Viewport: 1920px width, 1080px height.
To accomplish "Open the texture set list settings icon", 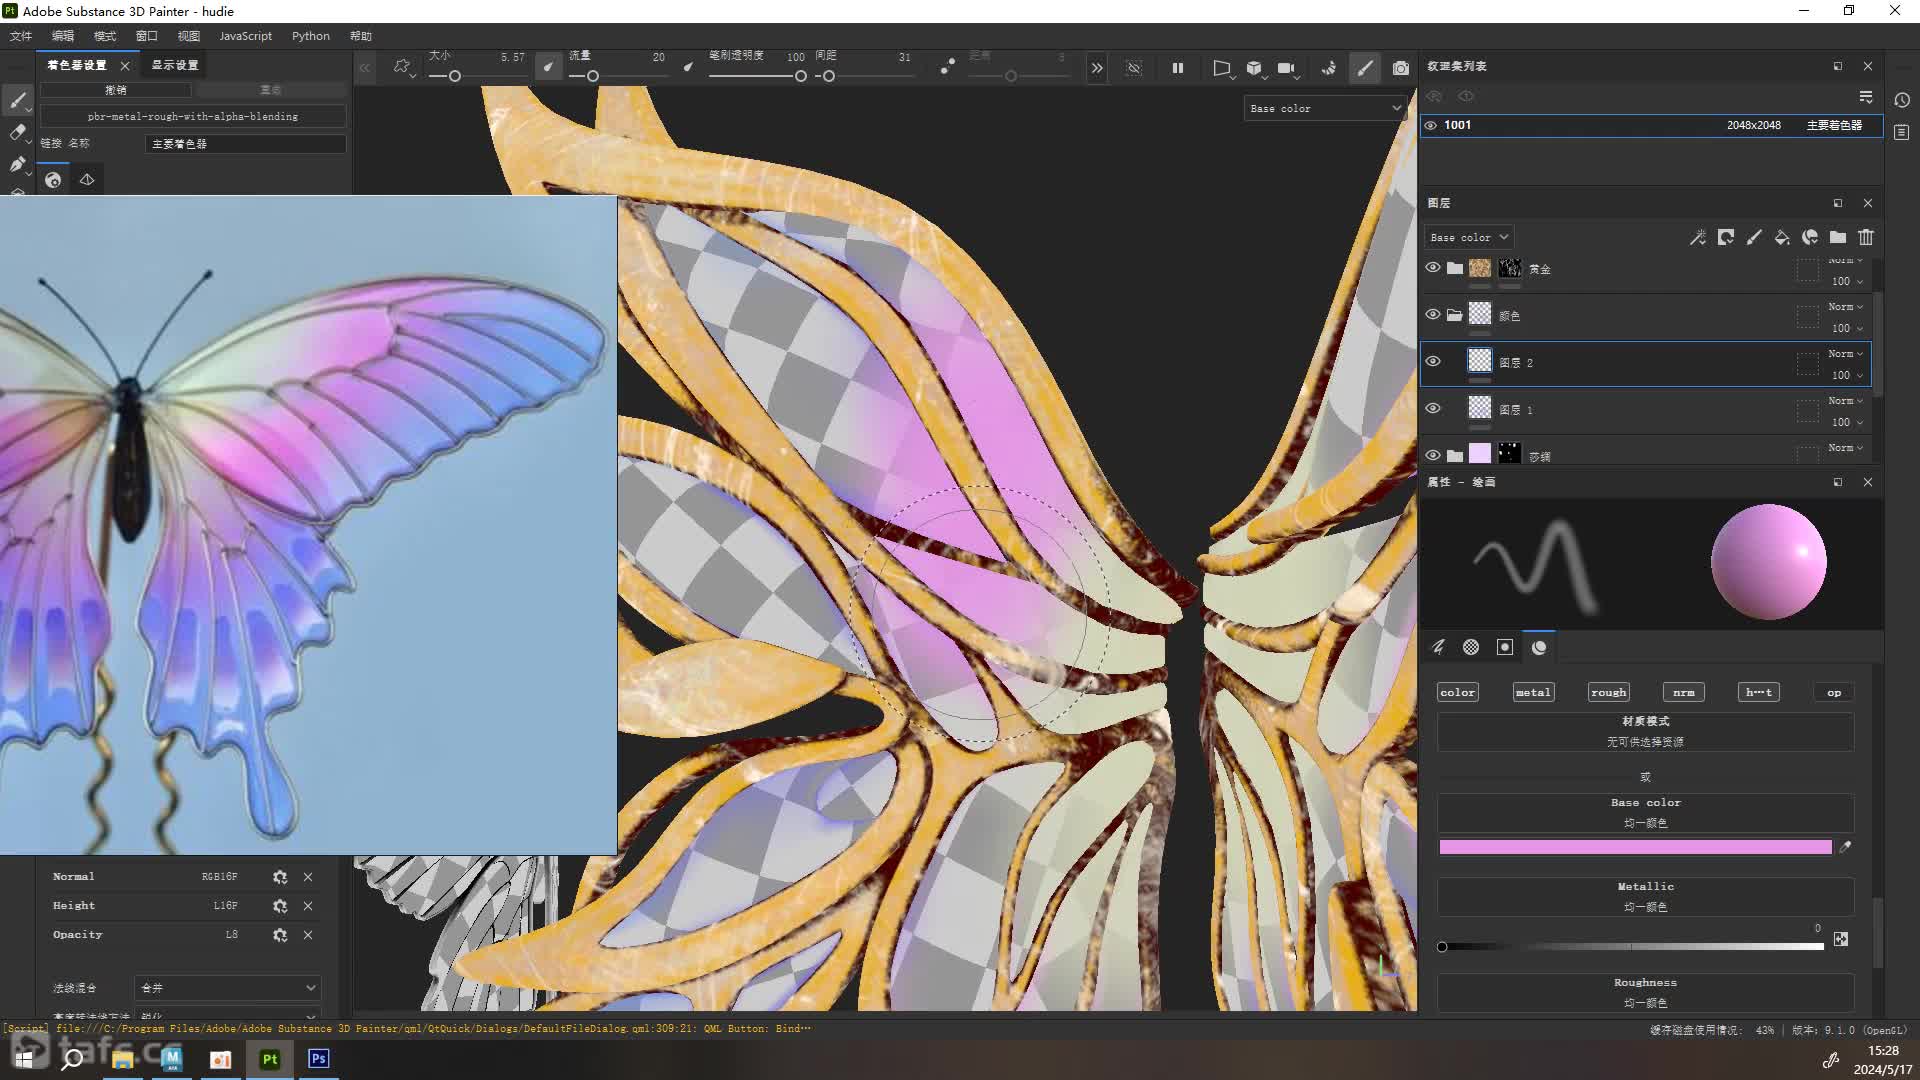I will pos(1866,96).
